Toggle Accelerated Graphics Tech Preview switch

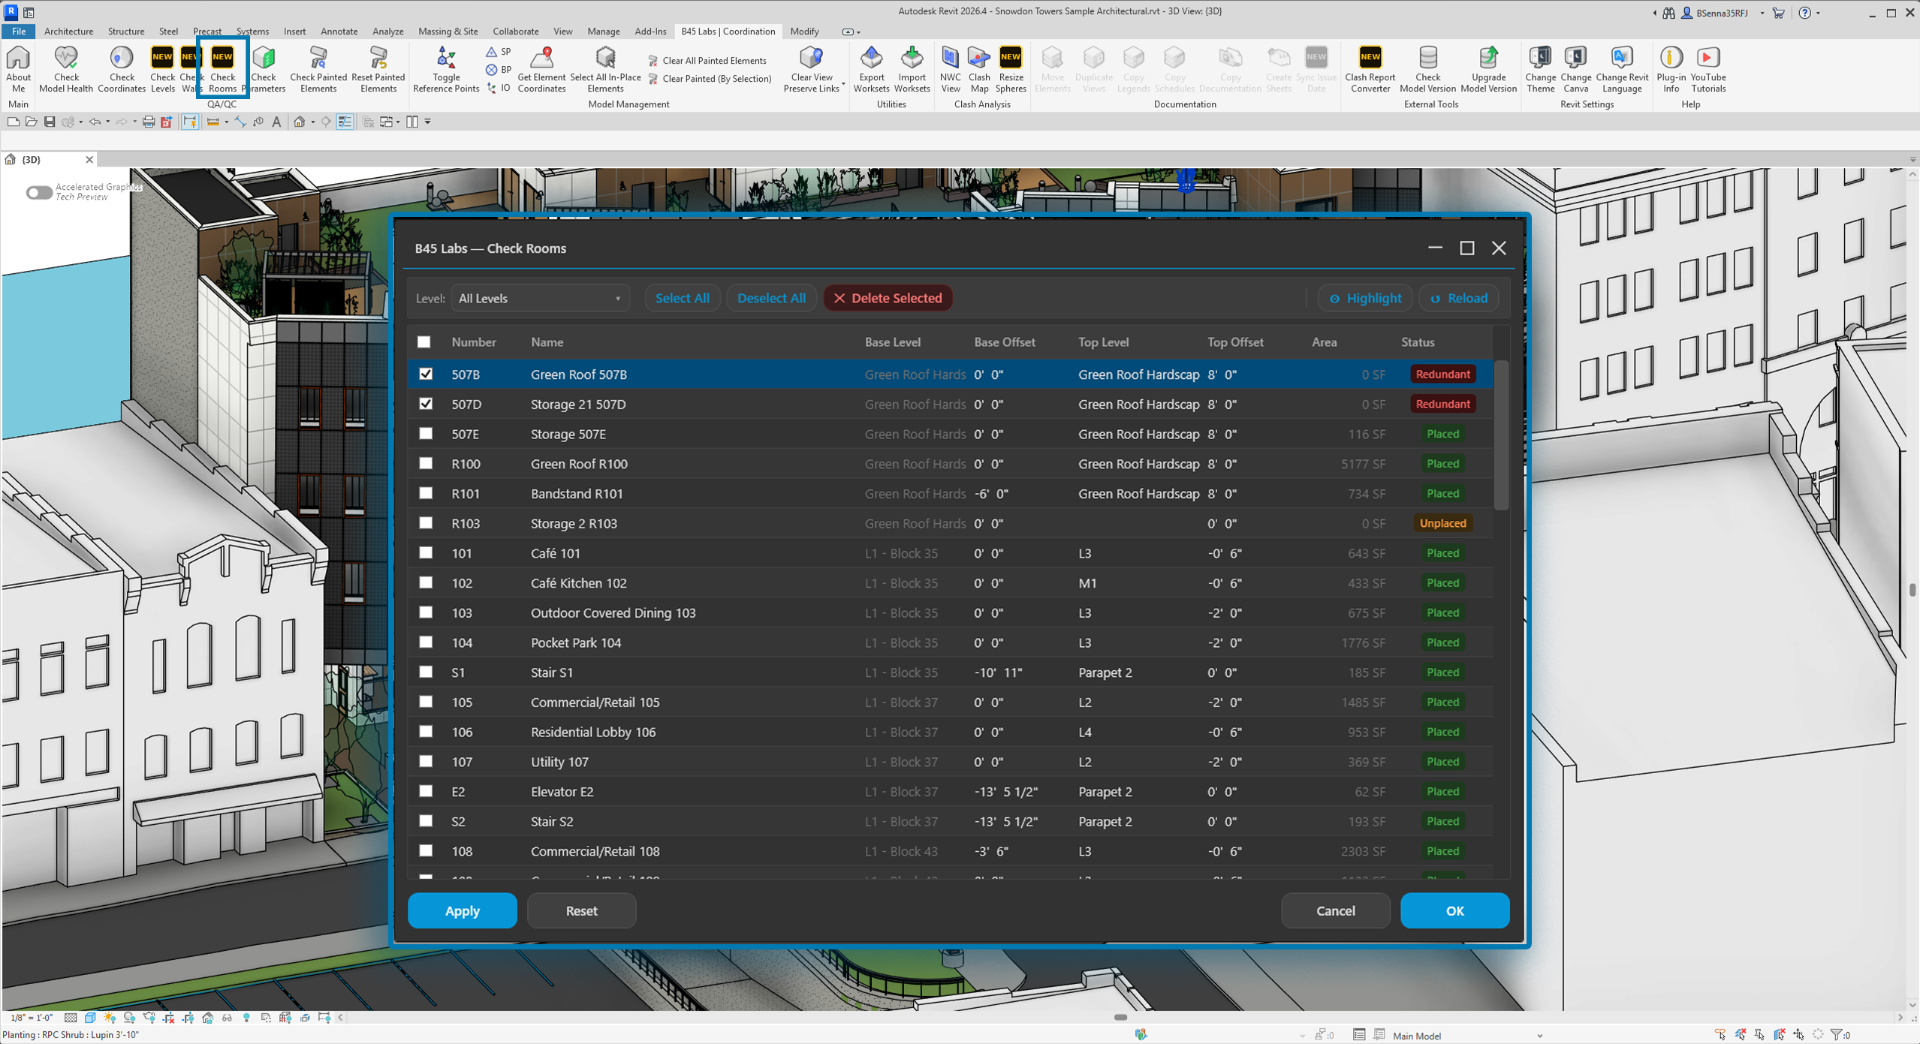point(39,192)
